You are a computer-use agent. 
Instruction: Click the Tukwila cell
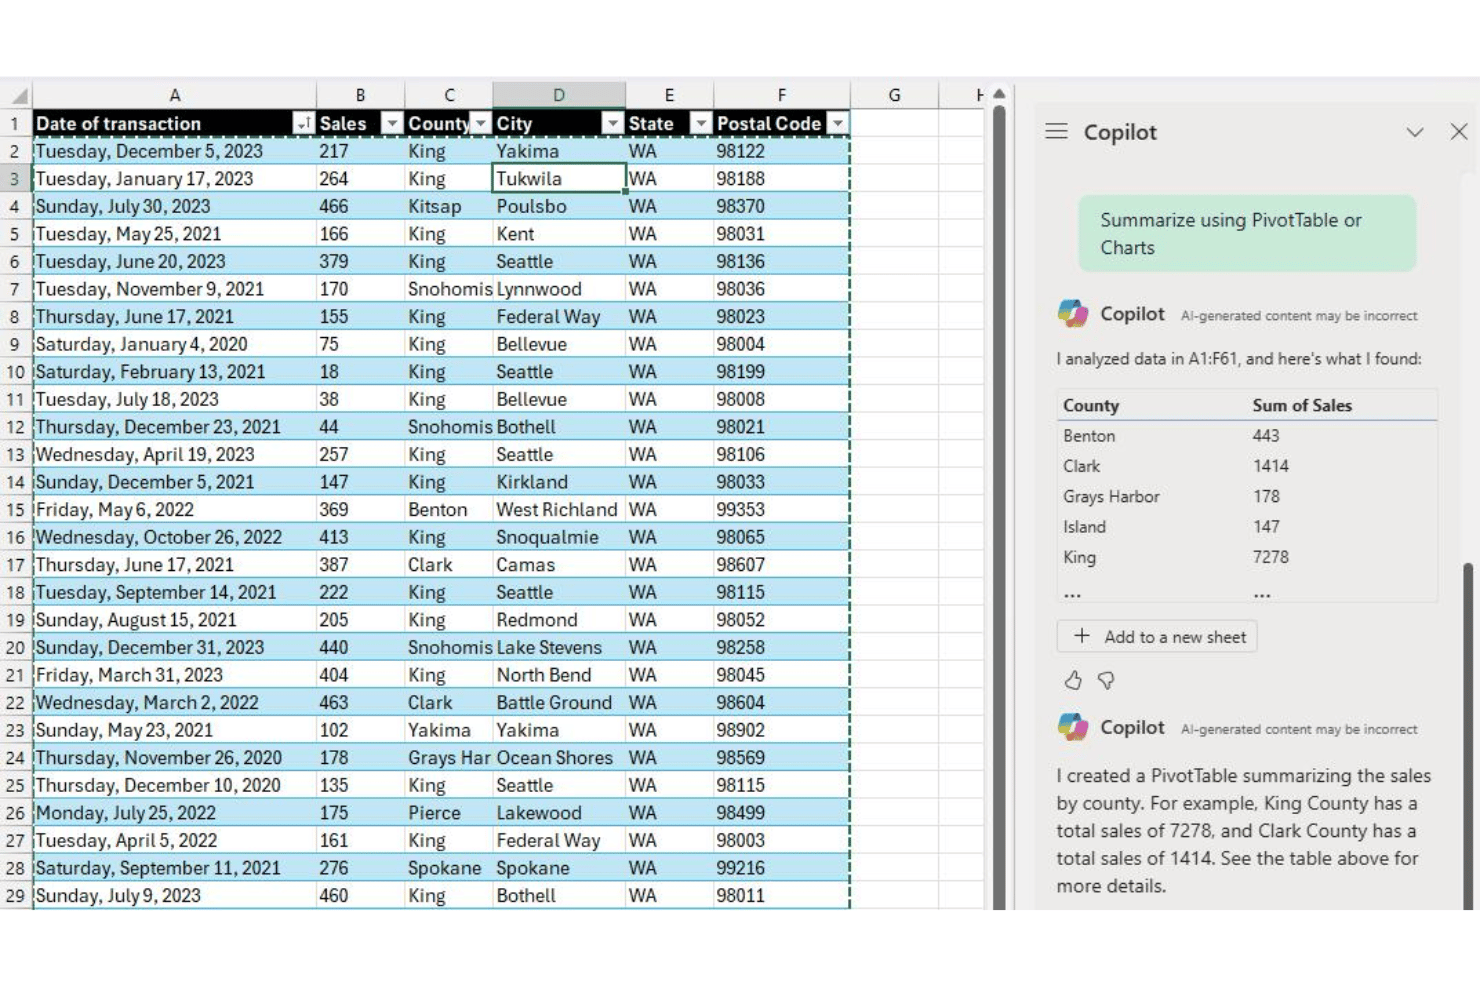coord(559,179)
